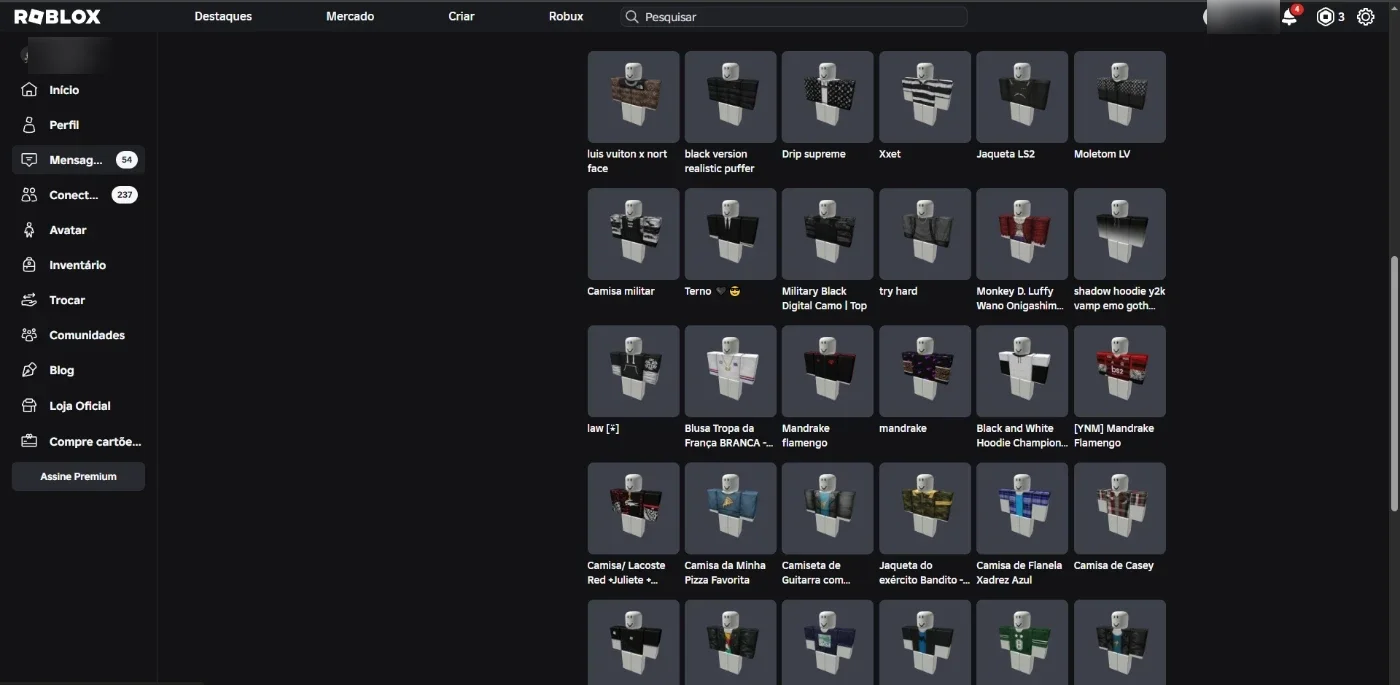The image size is (1400, 685).
Task: Click the search magnifier icon
Action: (631, 17)
